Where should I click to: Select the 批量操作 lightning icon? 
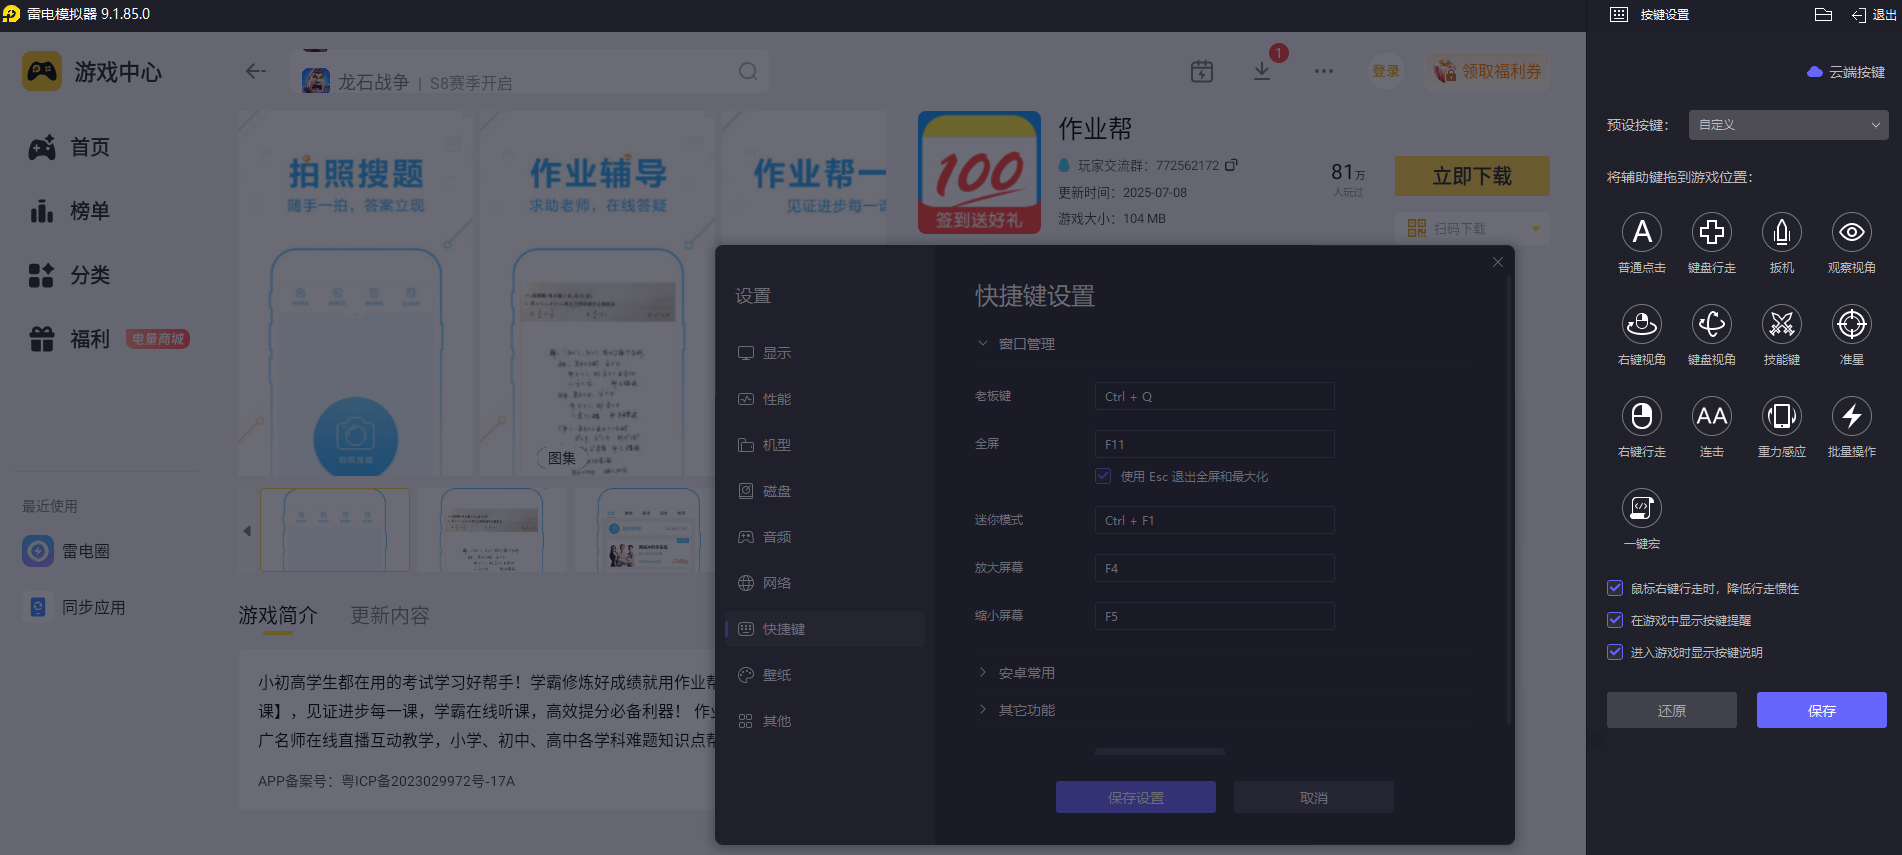(x=1852, y=416)
